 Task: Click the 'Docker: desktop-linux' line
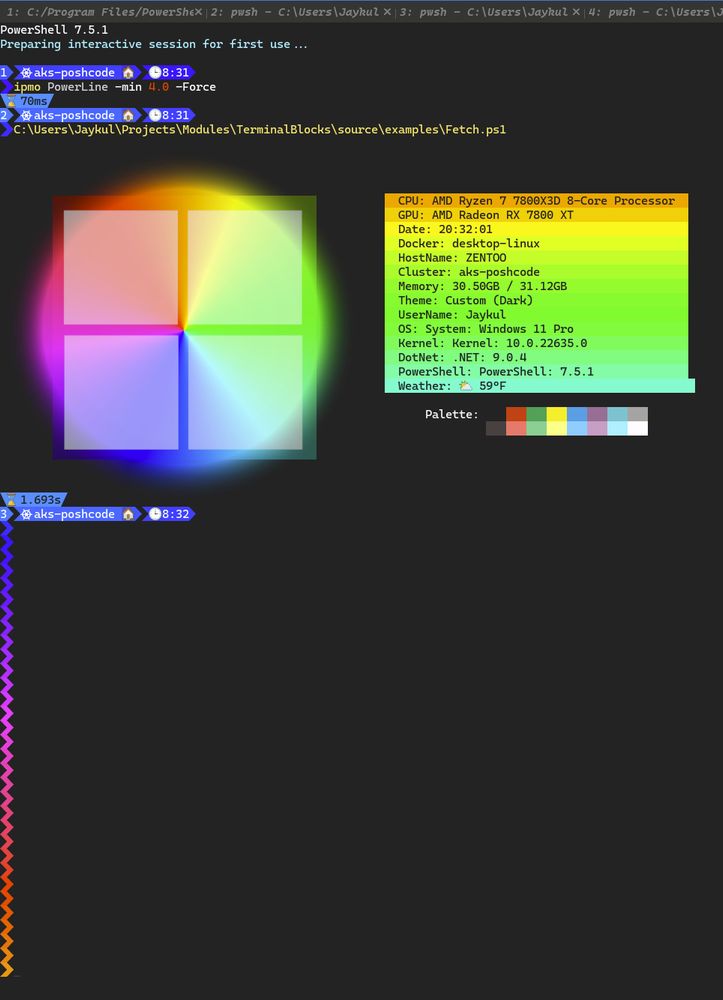pos(536,244)
